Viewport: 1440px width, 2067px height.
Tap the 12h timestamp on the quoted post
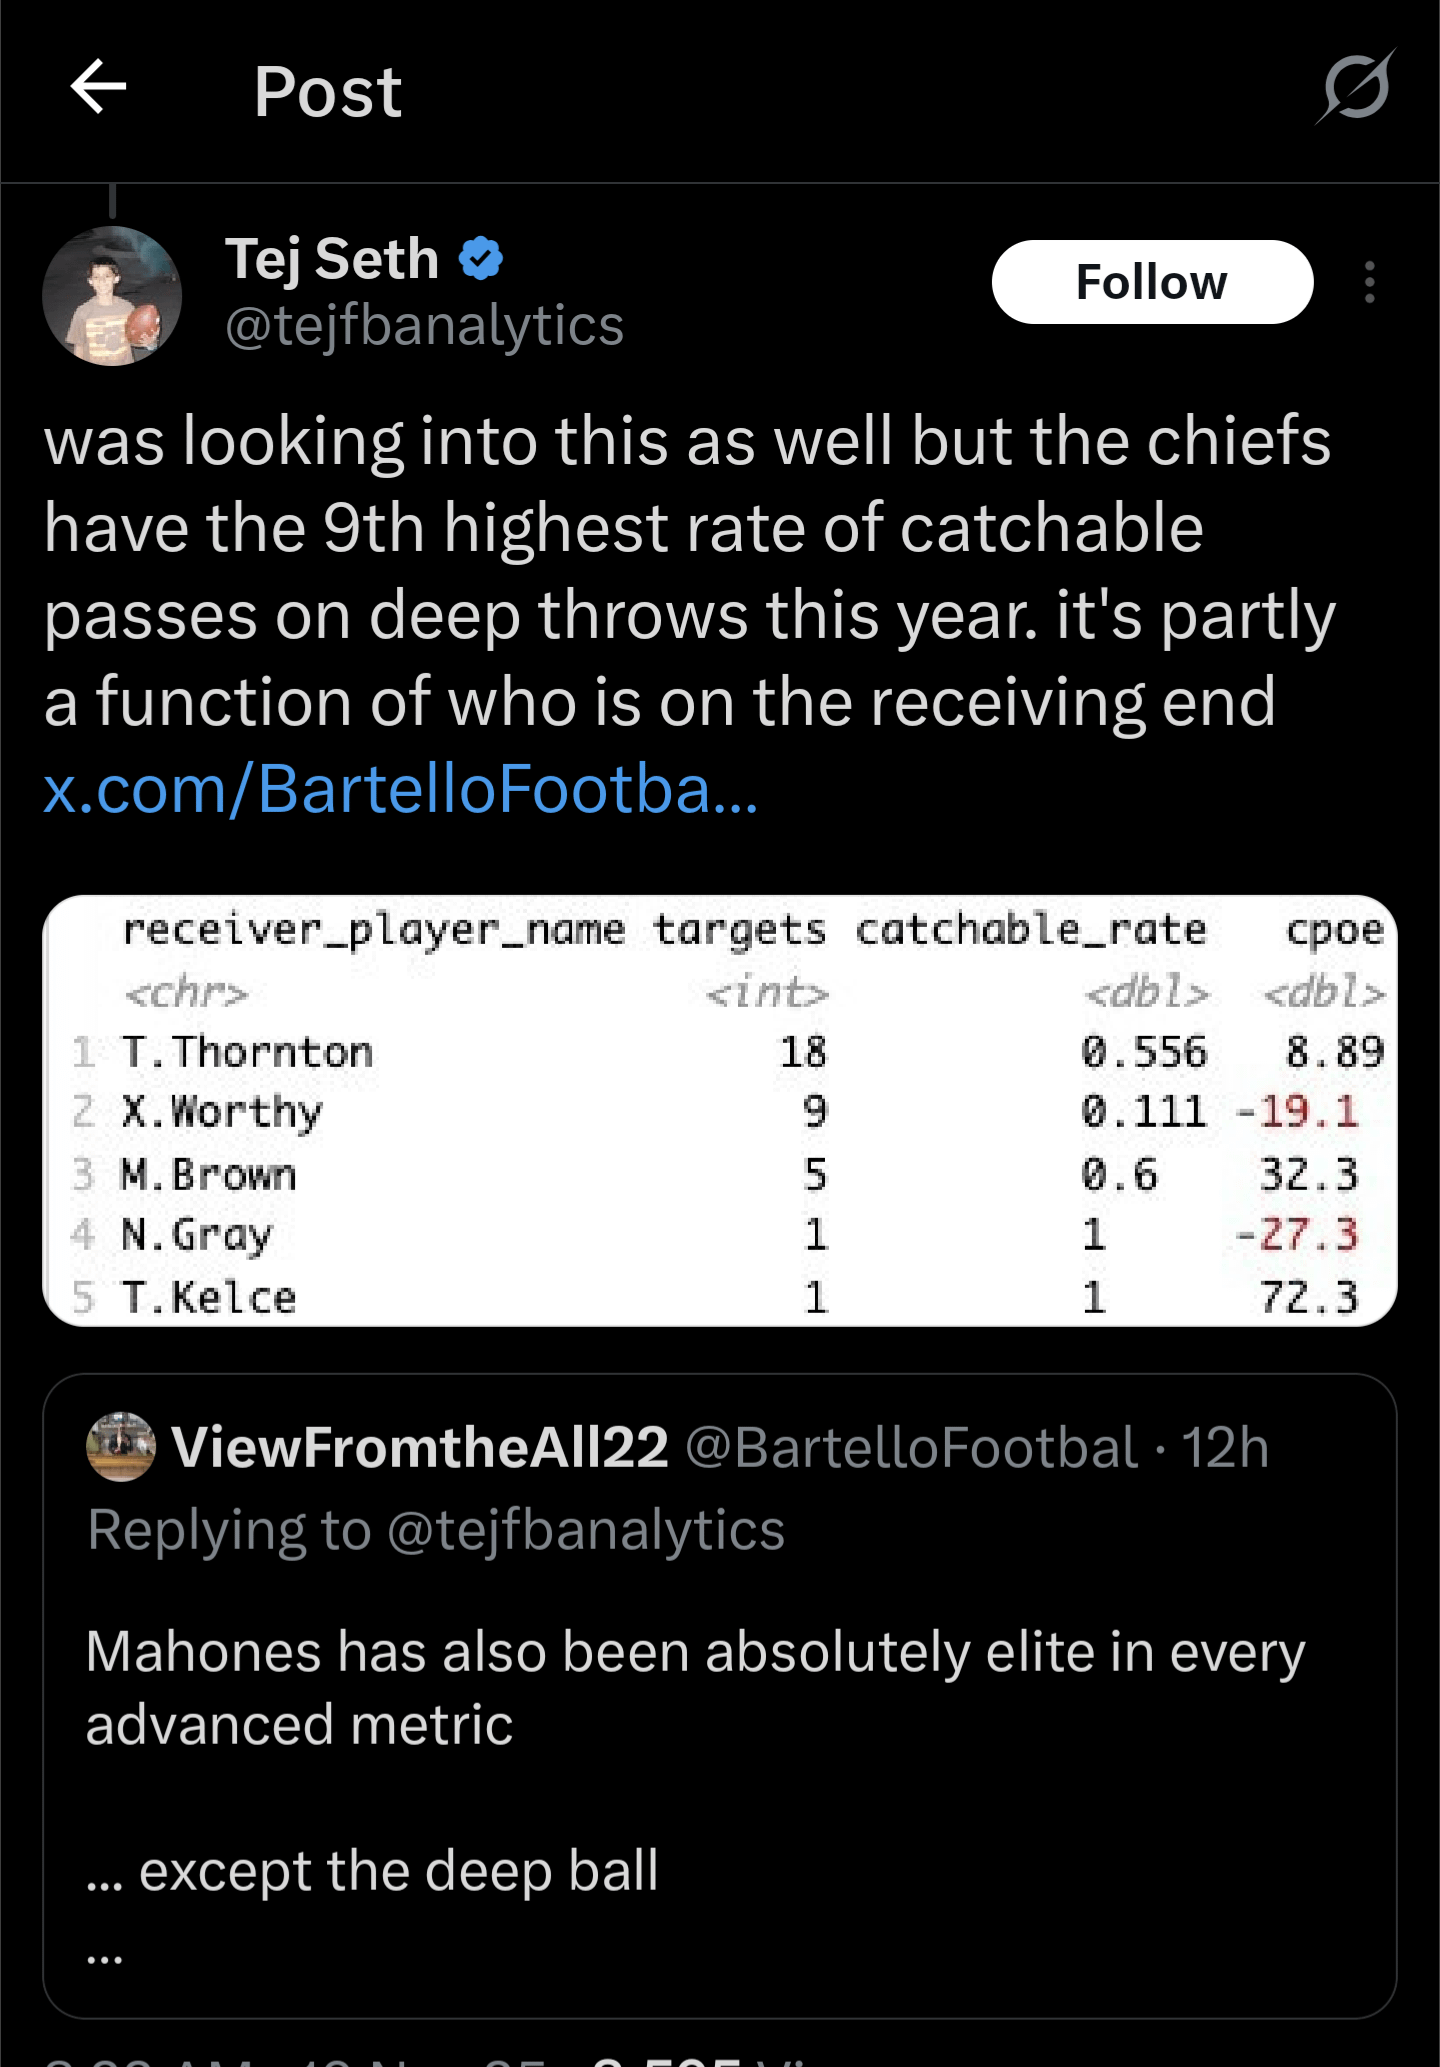(1226, 1447)
